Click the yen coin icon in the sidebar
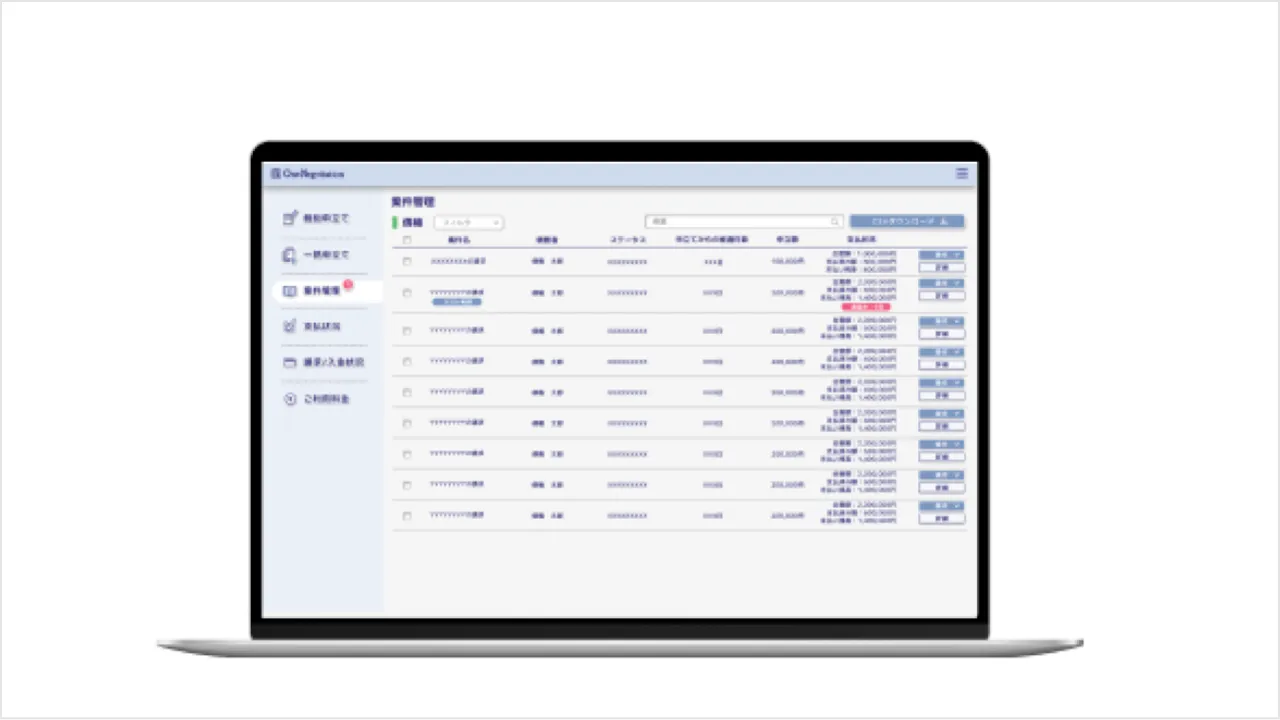 (x=289, y=399)
